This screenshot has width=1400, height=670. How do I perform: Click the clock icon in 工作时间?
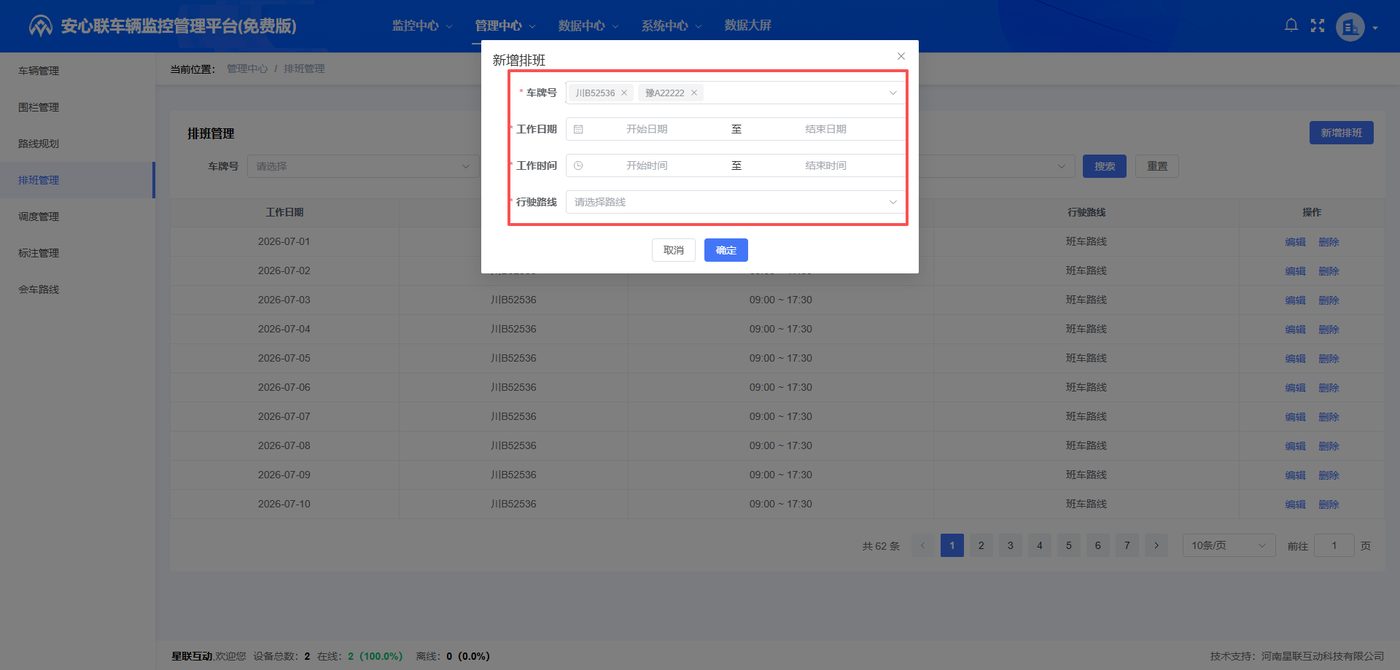pos(578,165)
